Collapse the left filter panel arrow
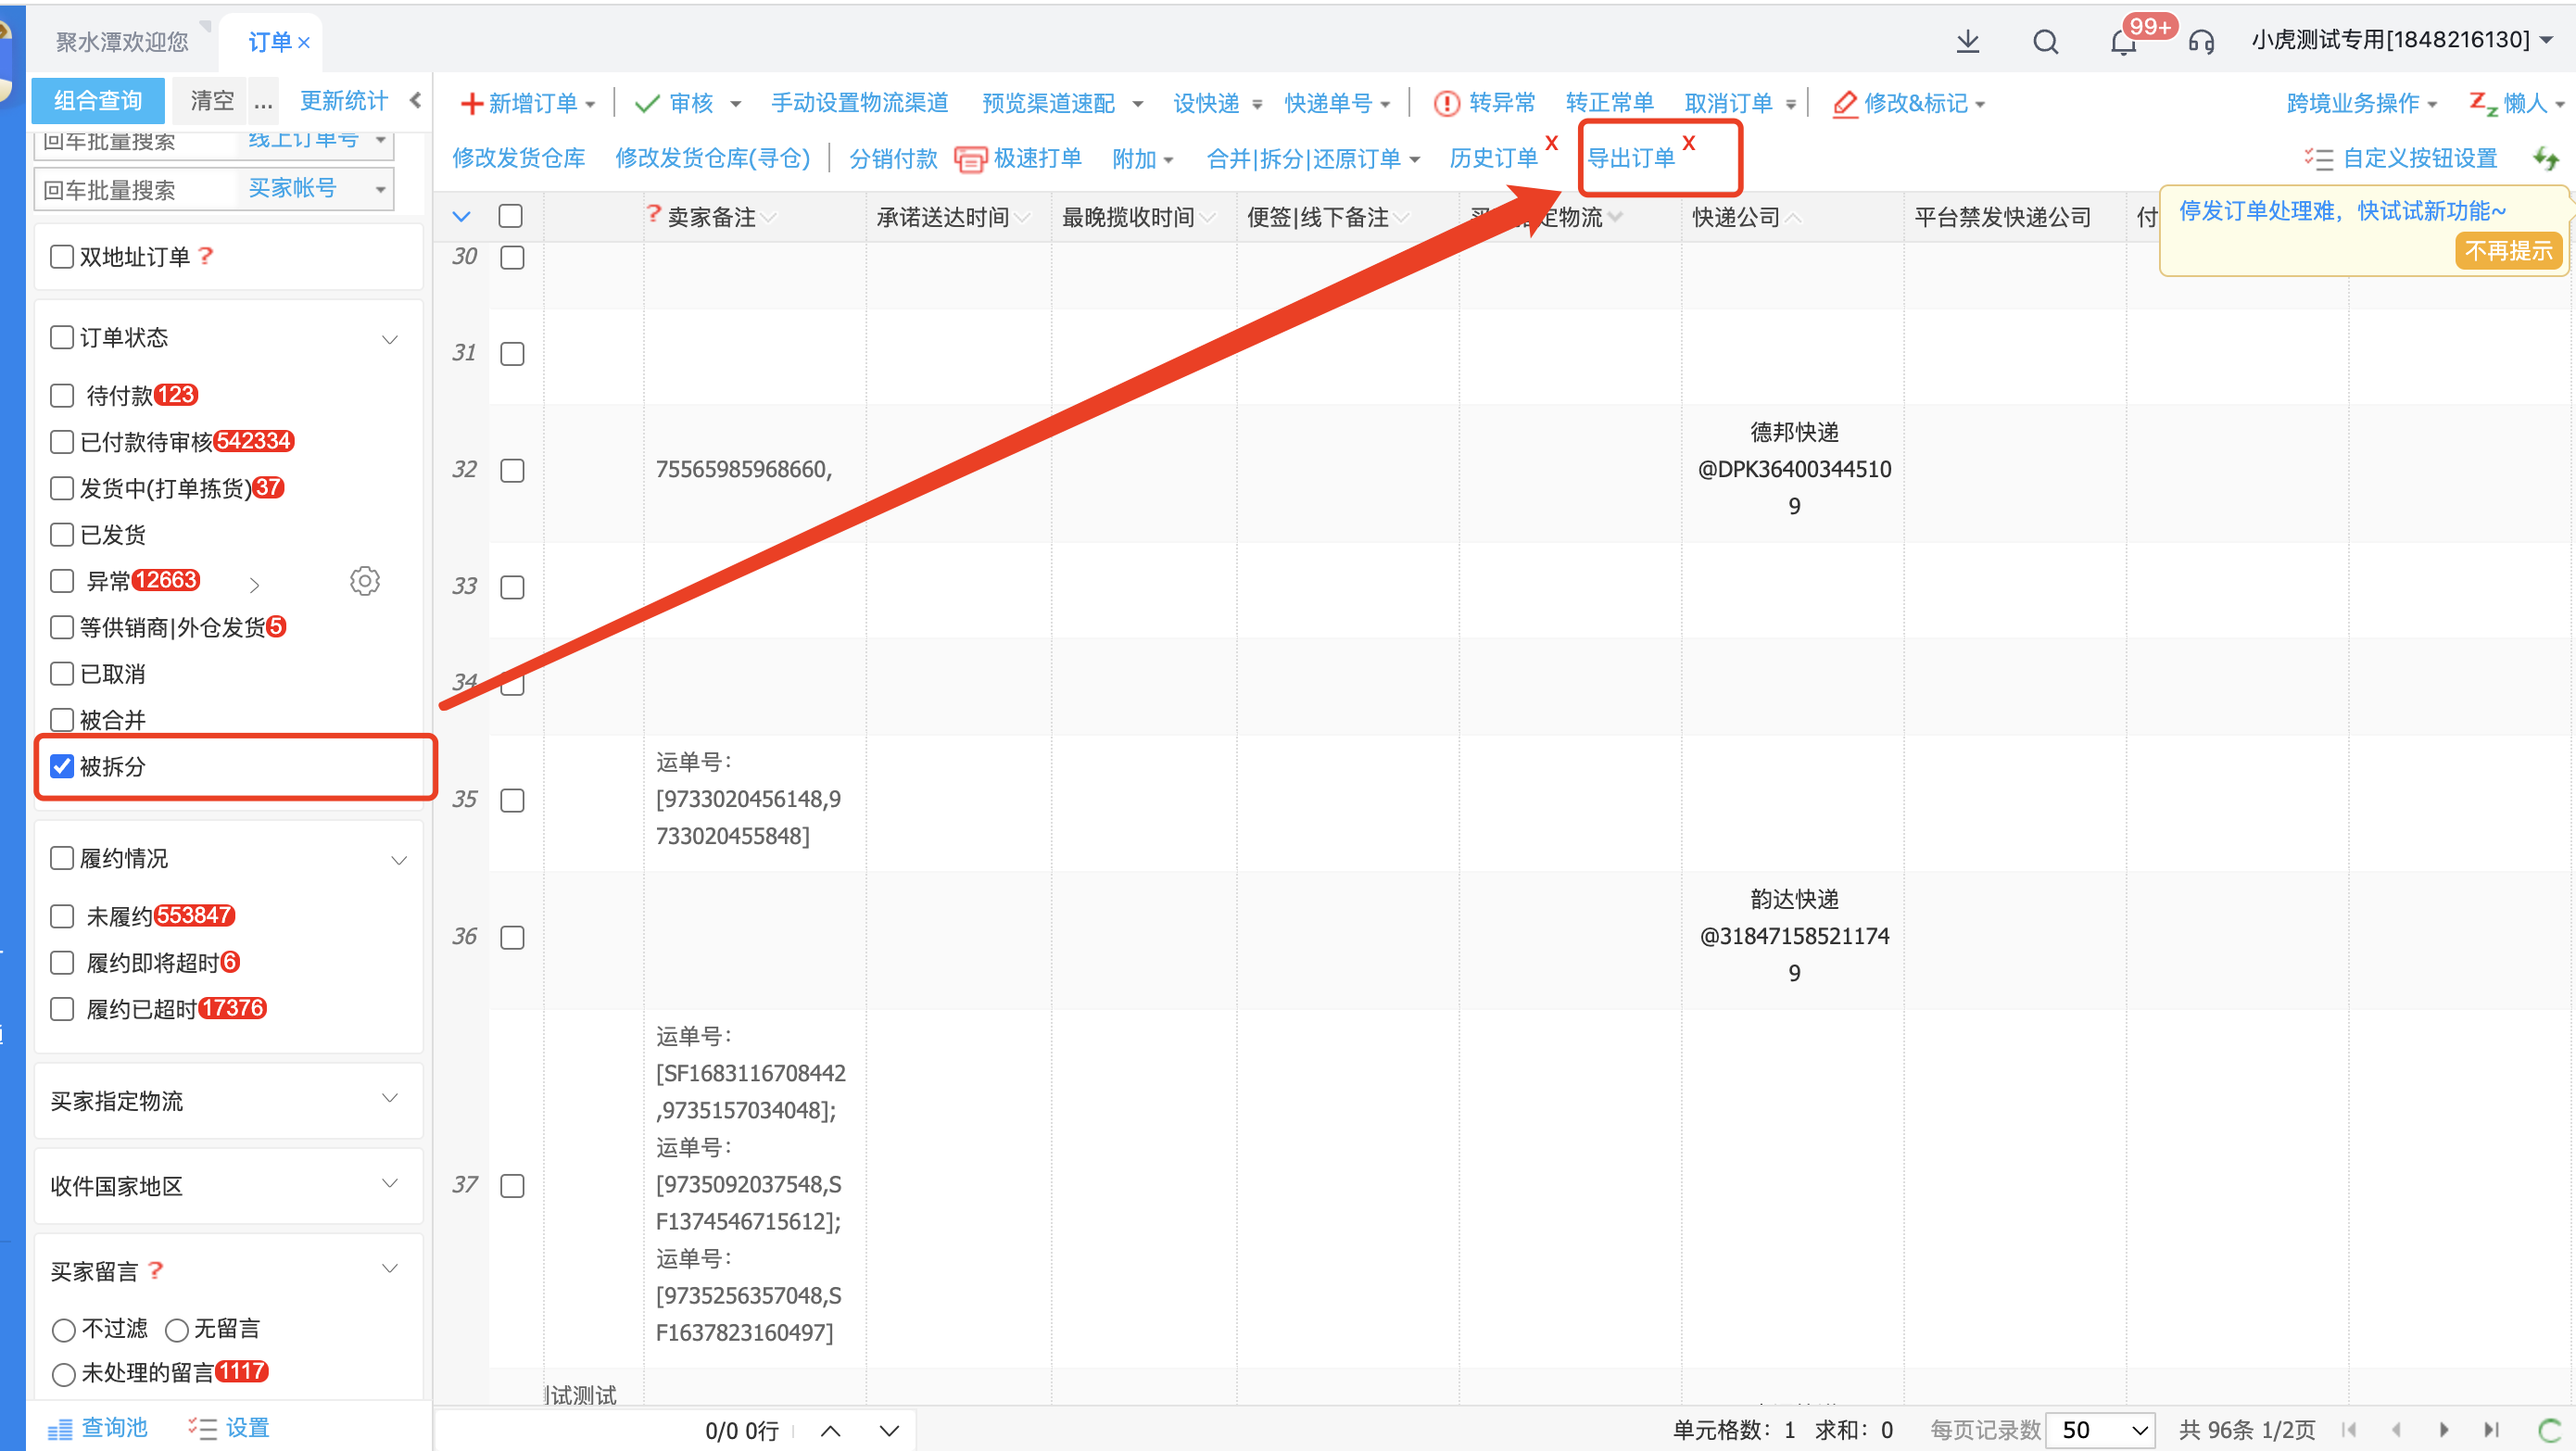 click(415, 100)
